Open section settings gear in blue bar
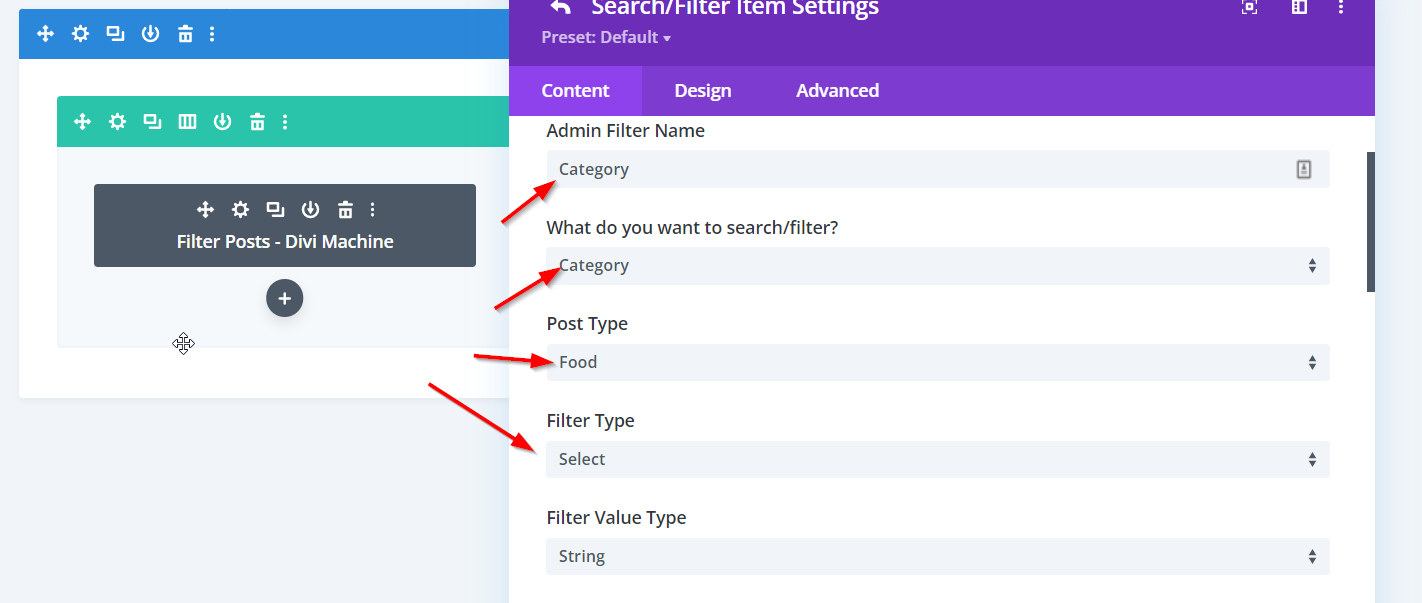Screen dimensions: 1422x603 pos(80,34)
